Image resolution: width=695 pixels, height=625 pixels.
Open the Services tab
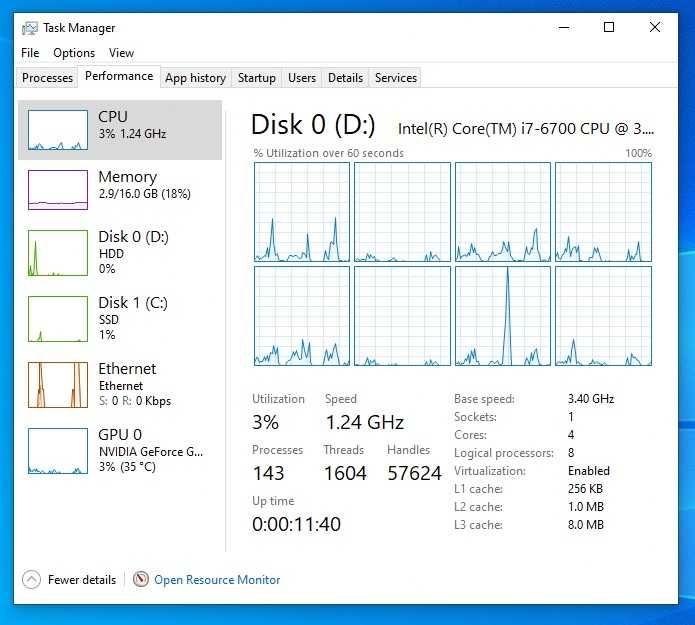coord(396,78)
